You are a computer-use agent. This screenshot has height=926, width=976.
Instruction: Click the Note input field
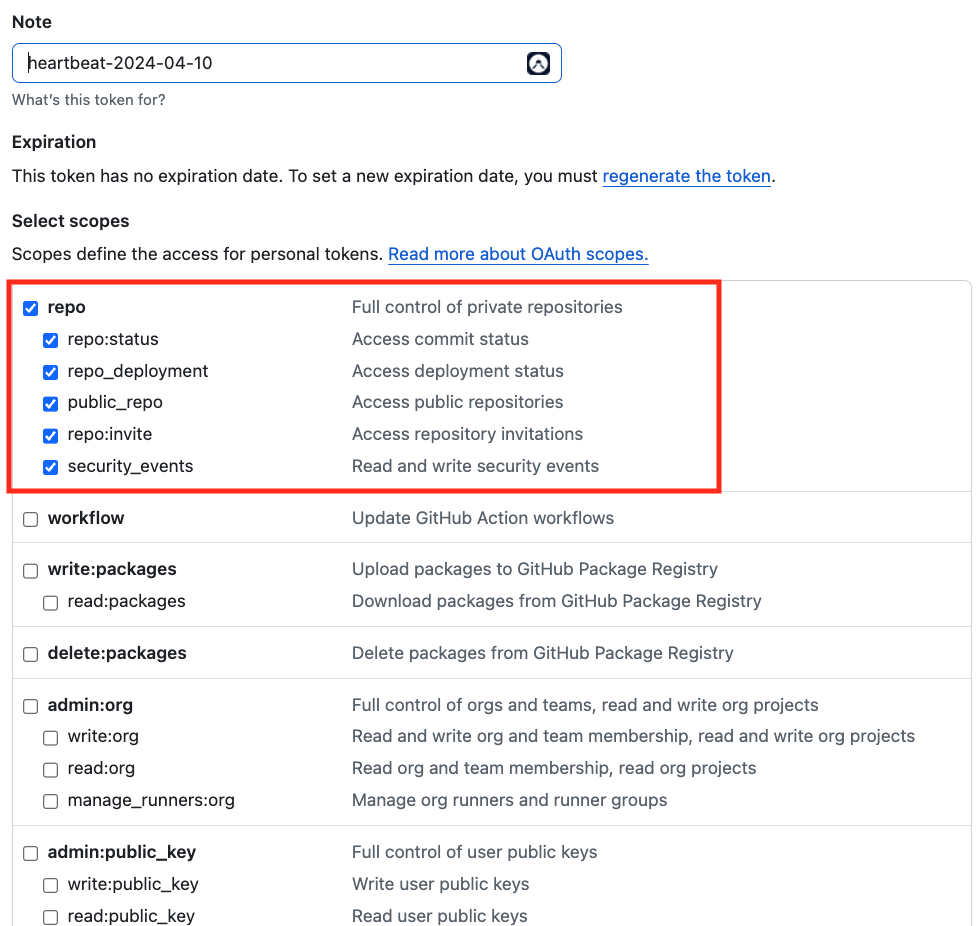(270, 63)
